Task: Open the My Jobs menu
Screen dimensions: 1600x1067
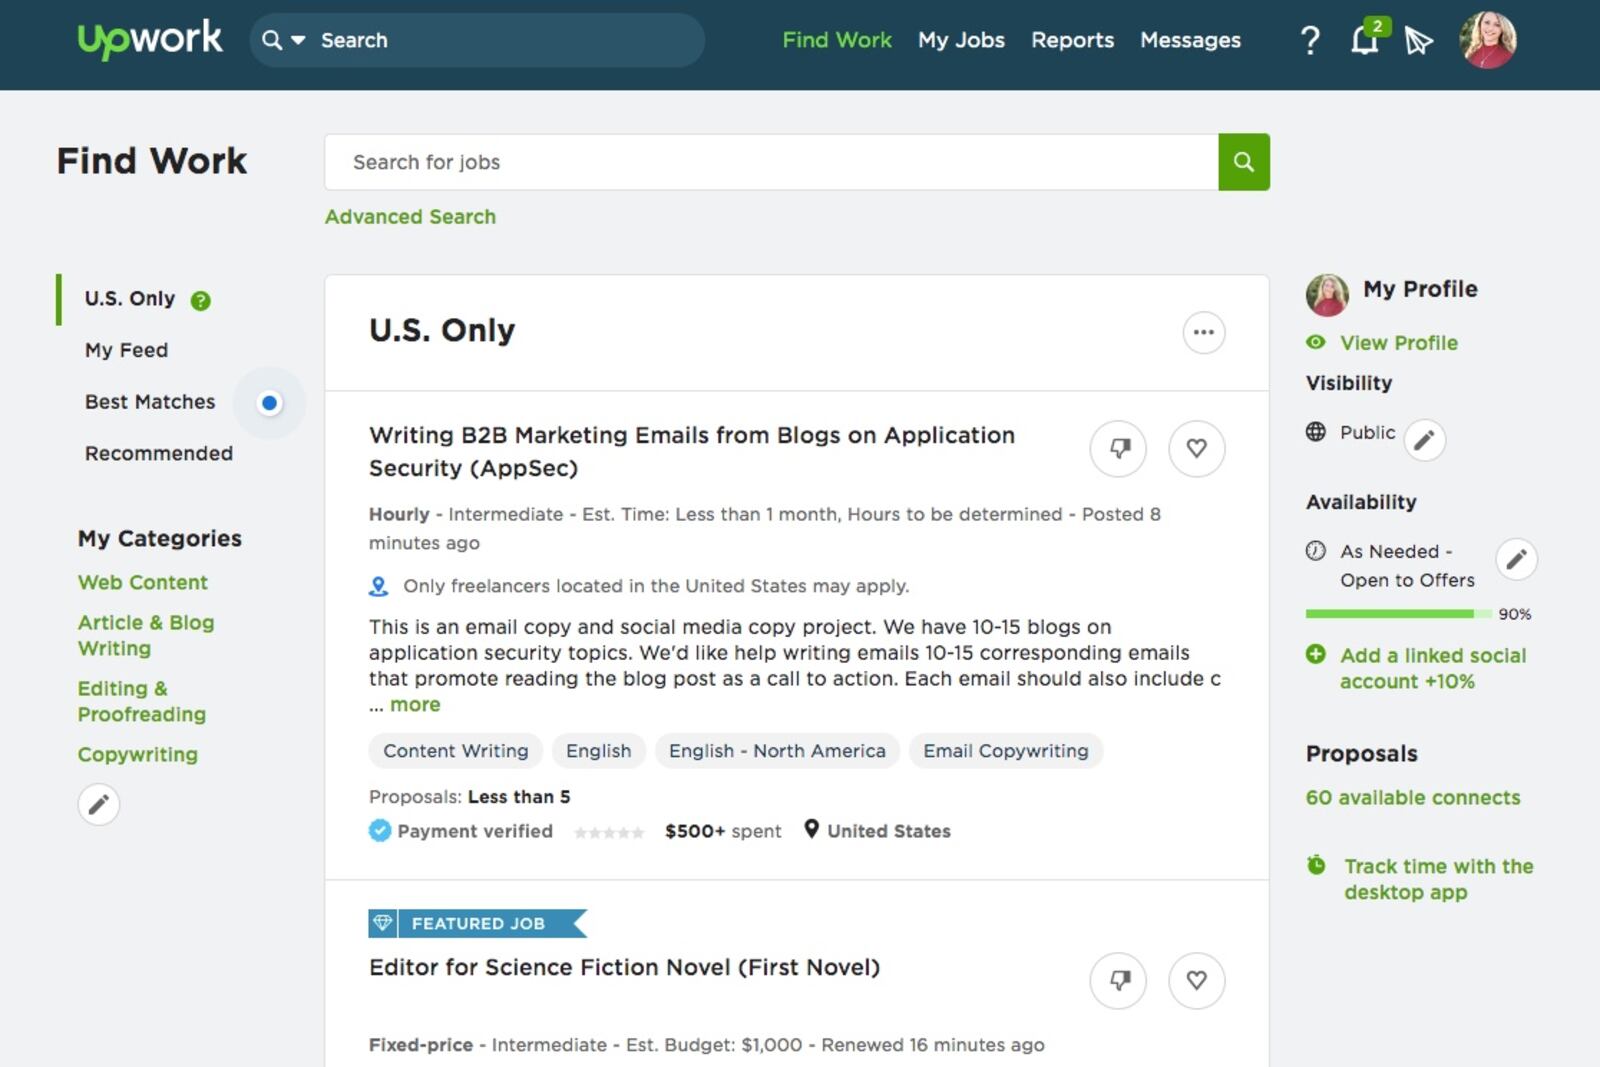Action: point(961,40)
